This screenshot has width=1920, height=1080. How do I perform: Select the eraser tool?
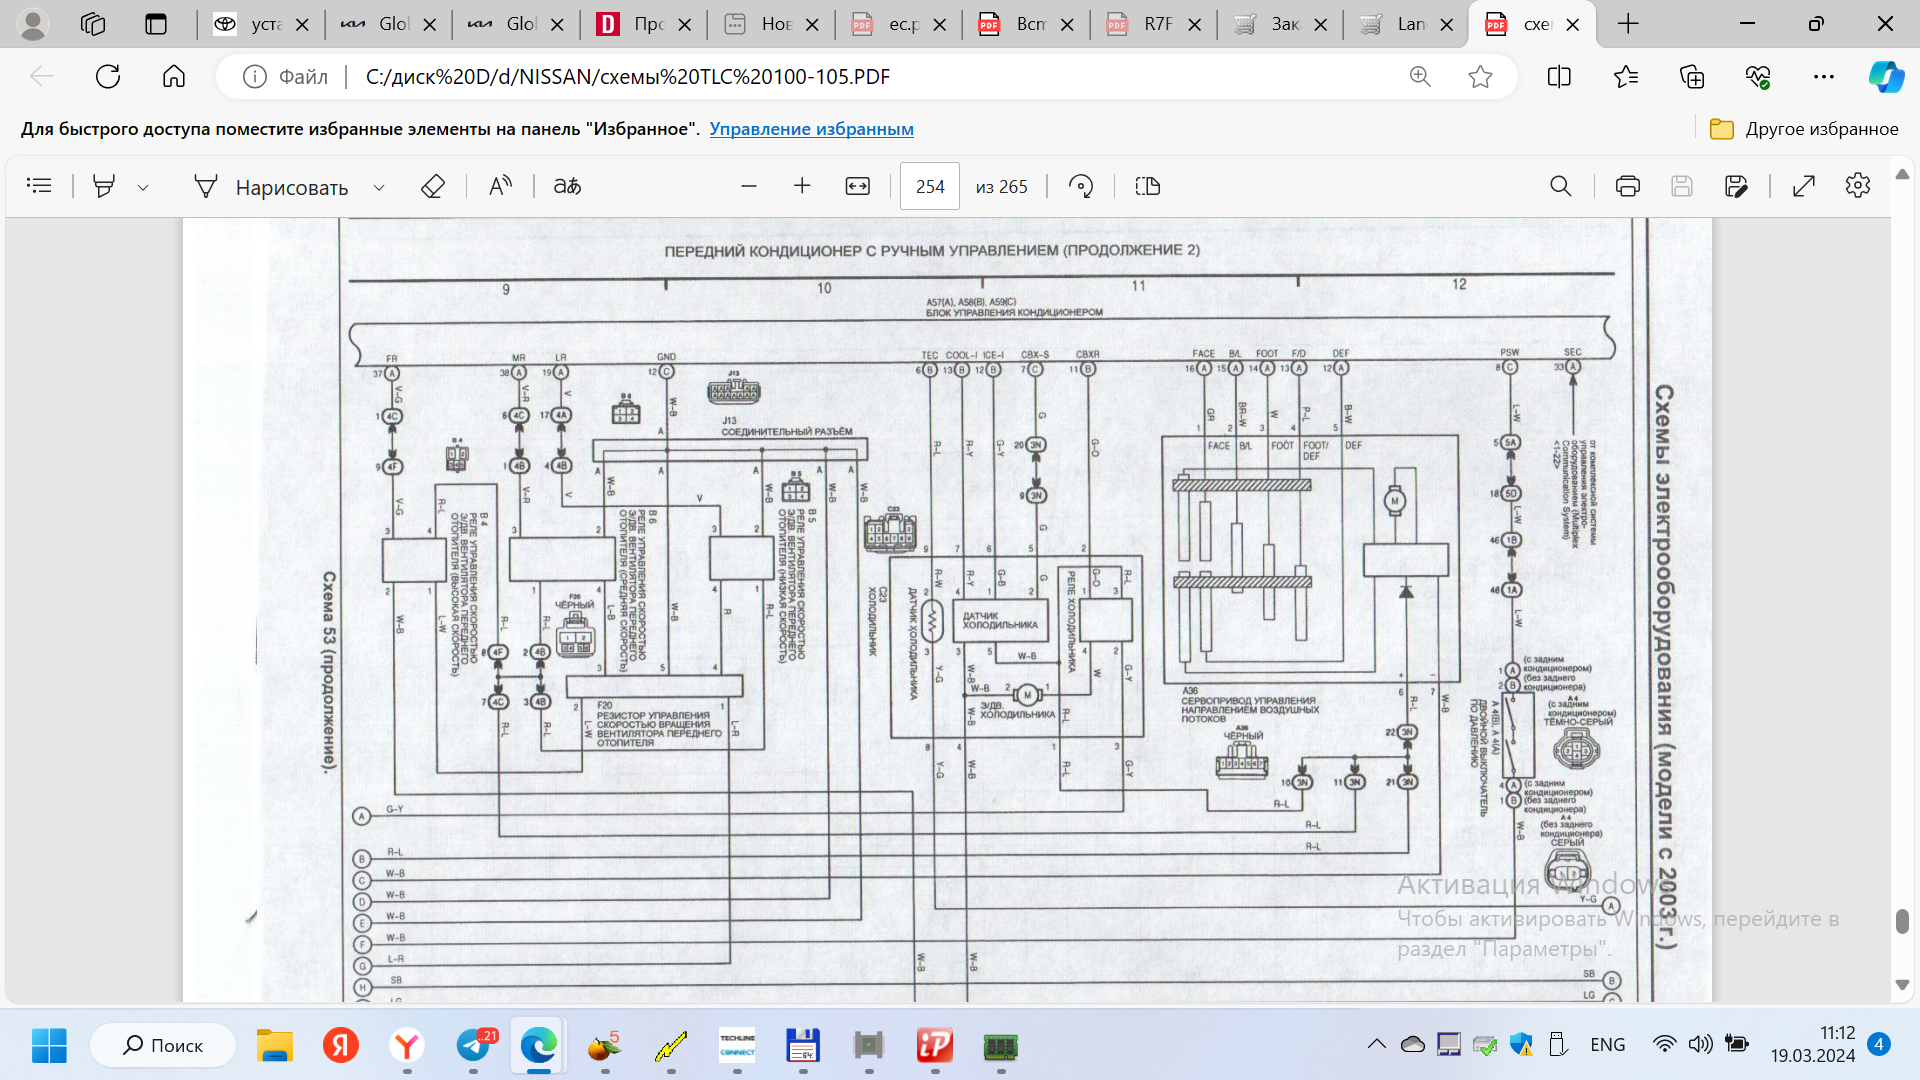click(433, 186)
